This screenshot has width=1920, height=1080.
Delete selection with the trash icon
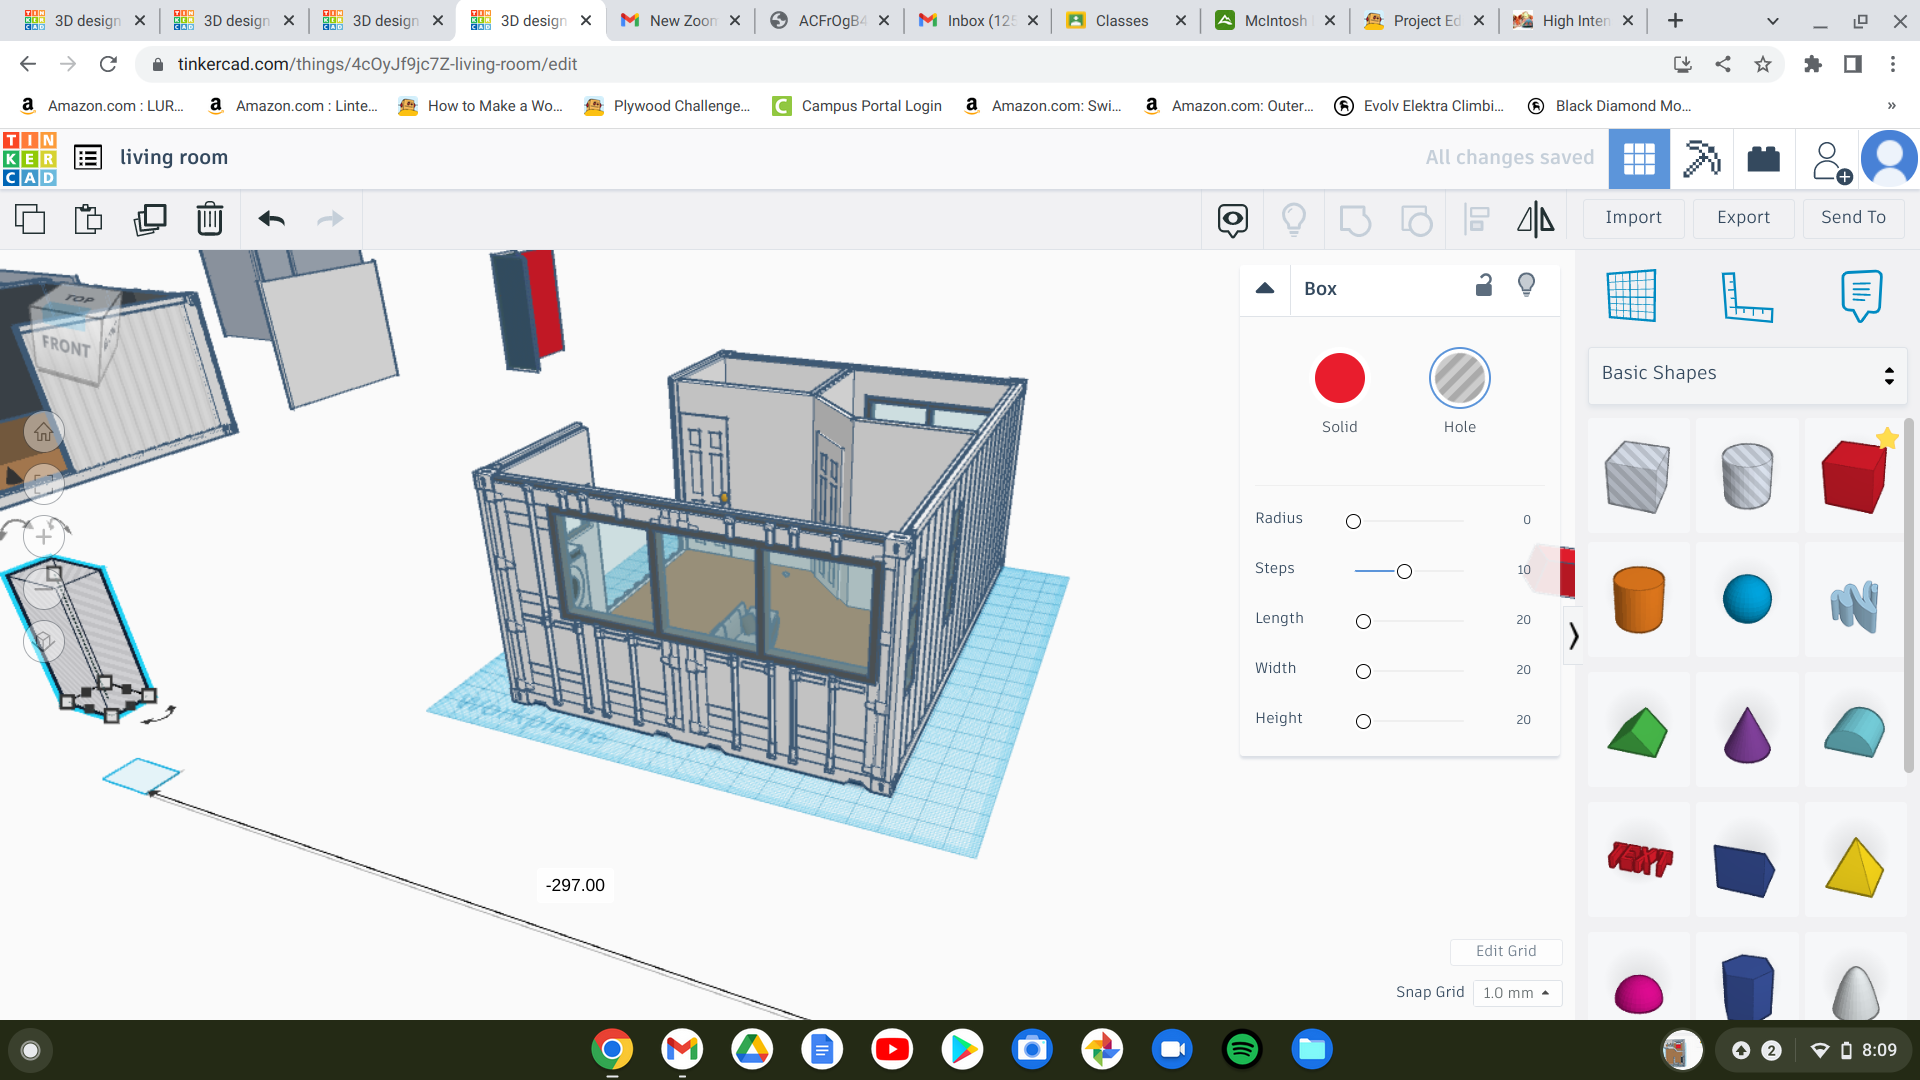pyautogui.click(x=210, y=218)
